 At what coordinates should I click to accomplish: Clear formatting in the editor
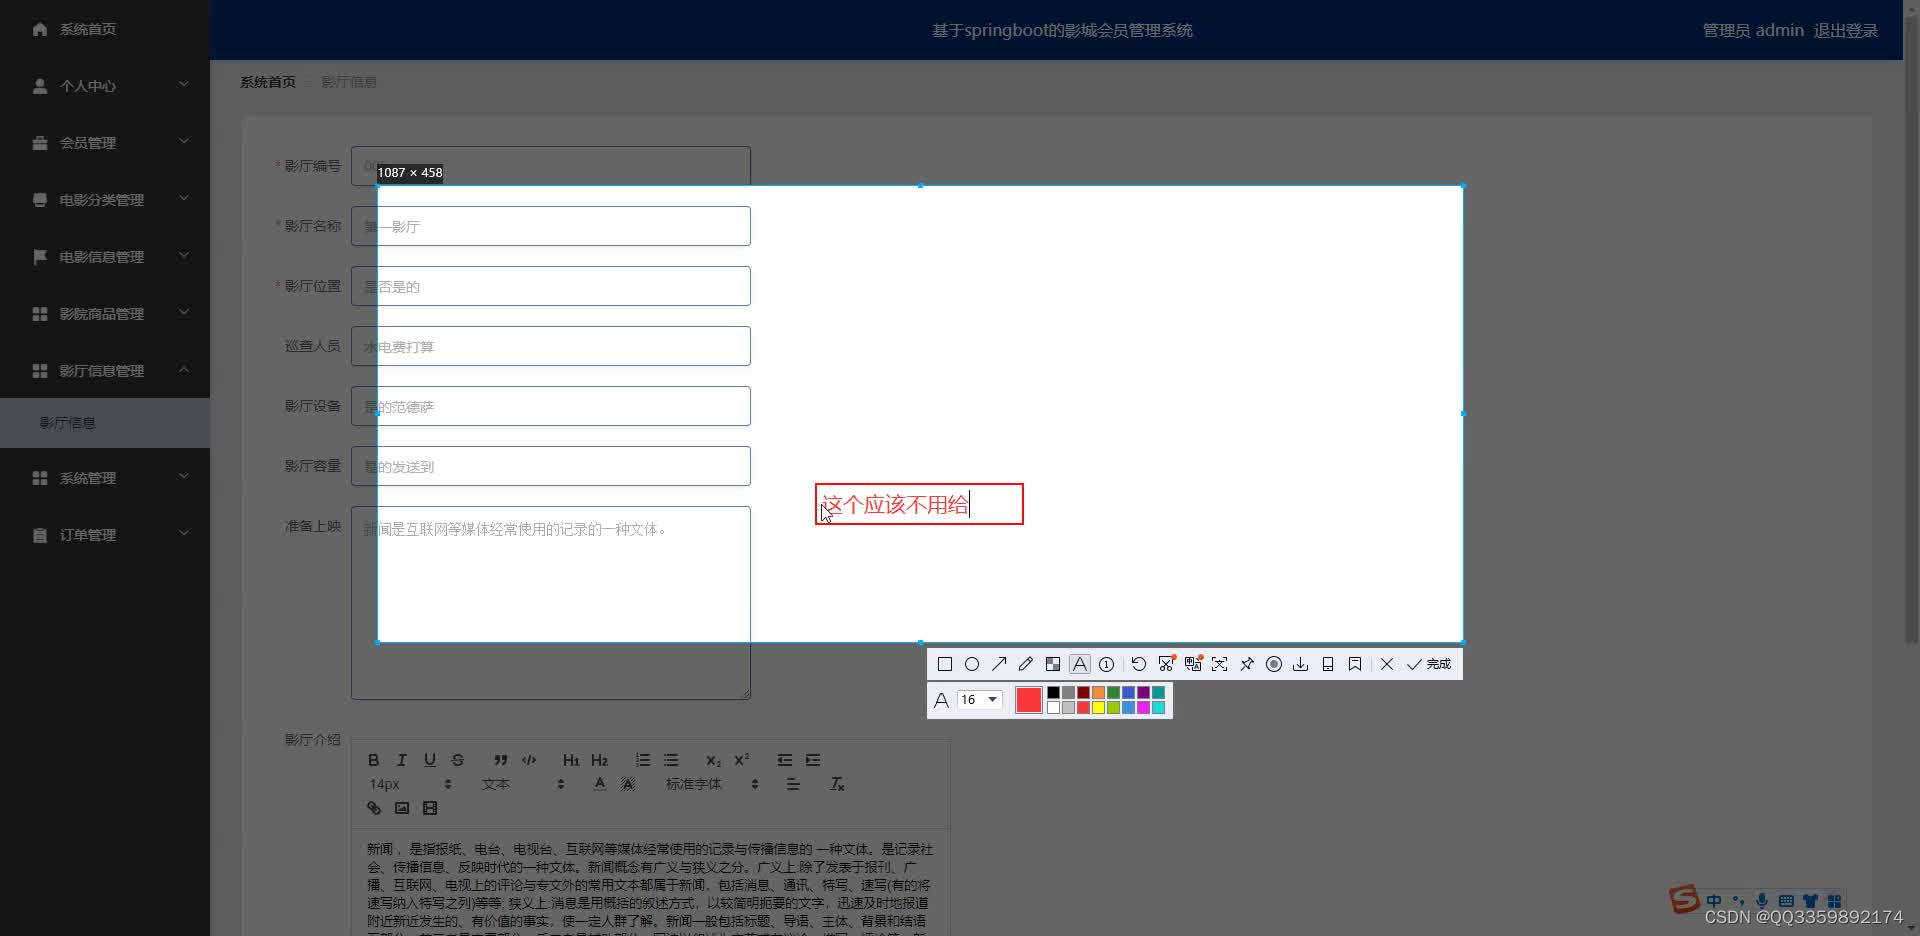[x=837, y=784]
